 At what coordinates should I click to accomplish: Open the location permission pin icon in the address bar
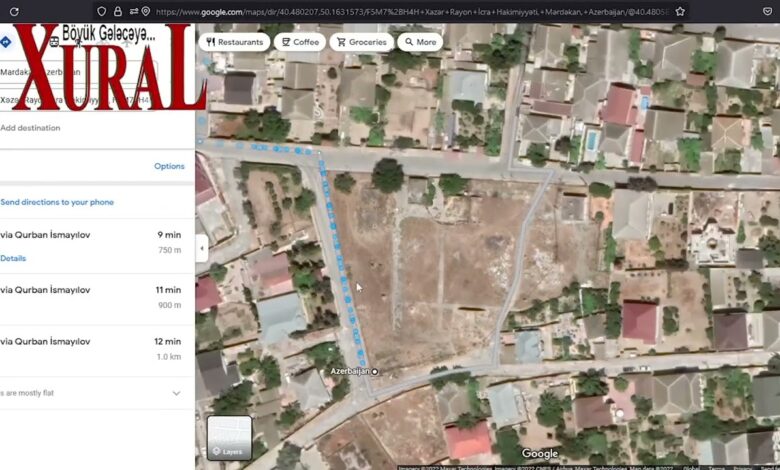point(146,11)
